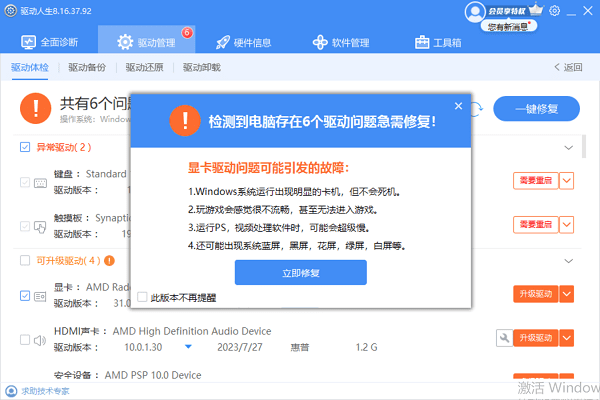
Task: Click the wrench repair icon for HDMI声卡
Action: click(x=504, y=338)
